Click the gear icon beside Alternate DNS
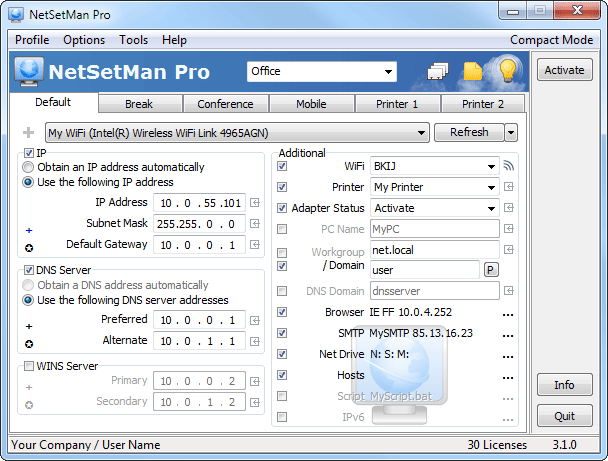Image resolution: width=608 pixels, height=461 pixels. [29, 344]
